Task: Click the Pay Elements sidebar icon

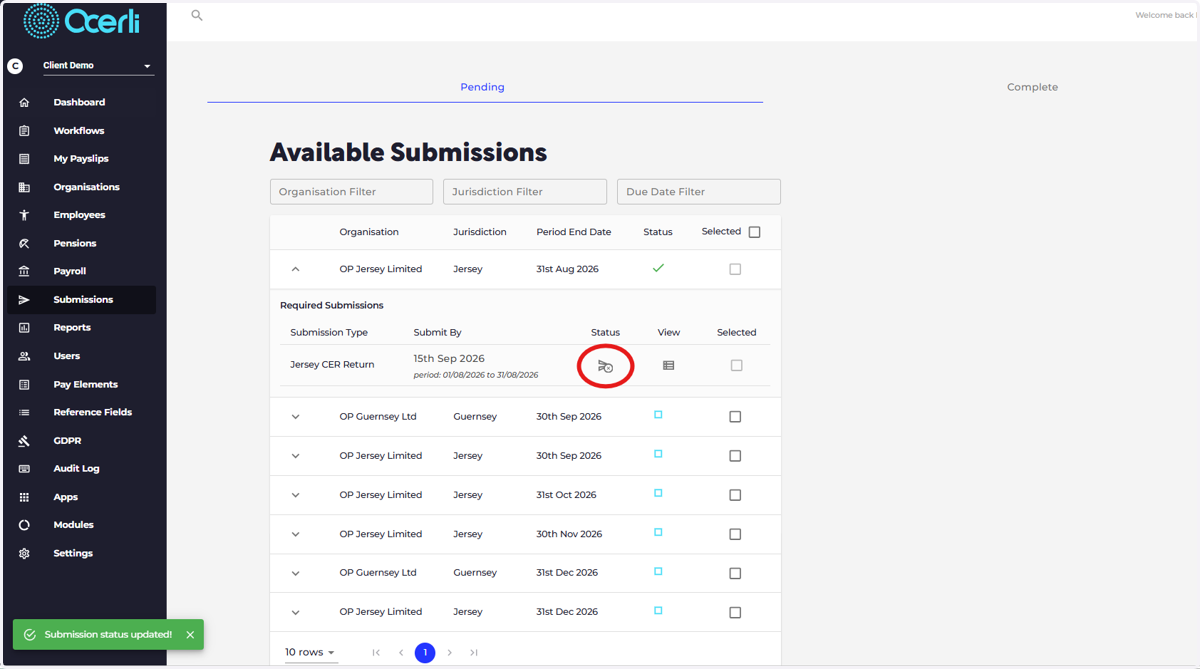Action: (x=24, y=384)
